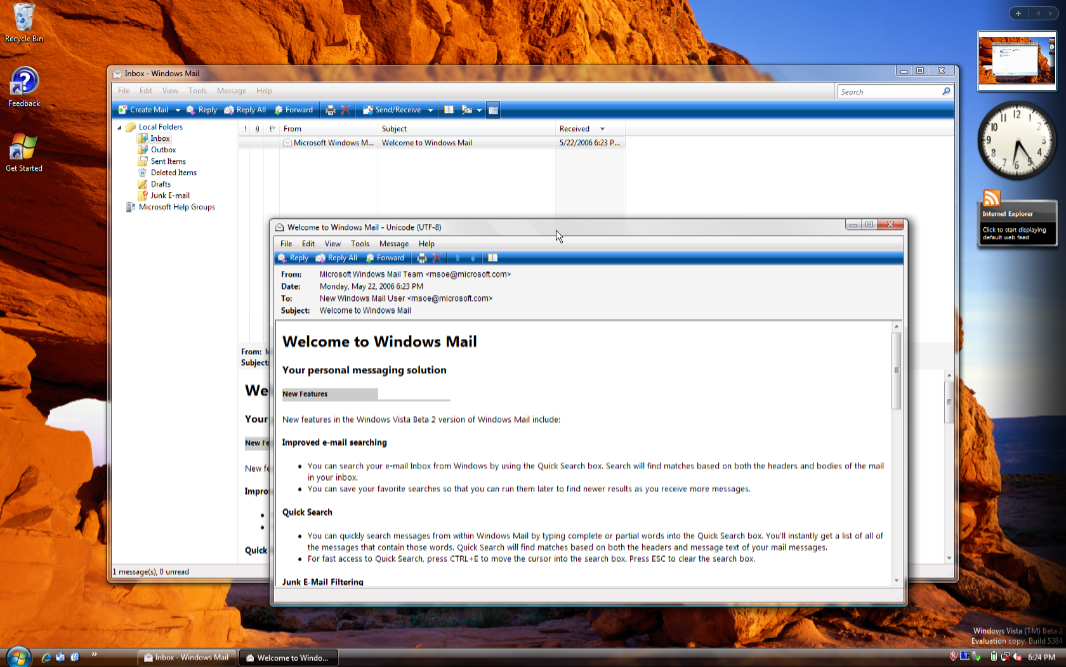
Task: Click Forward in the Welcome message window
Action: (385, 258)
